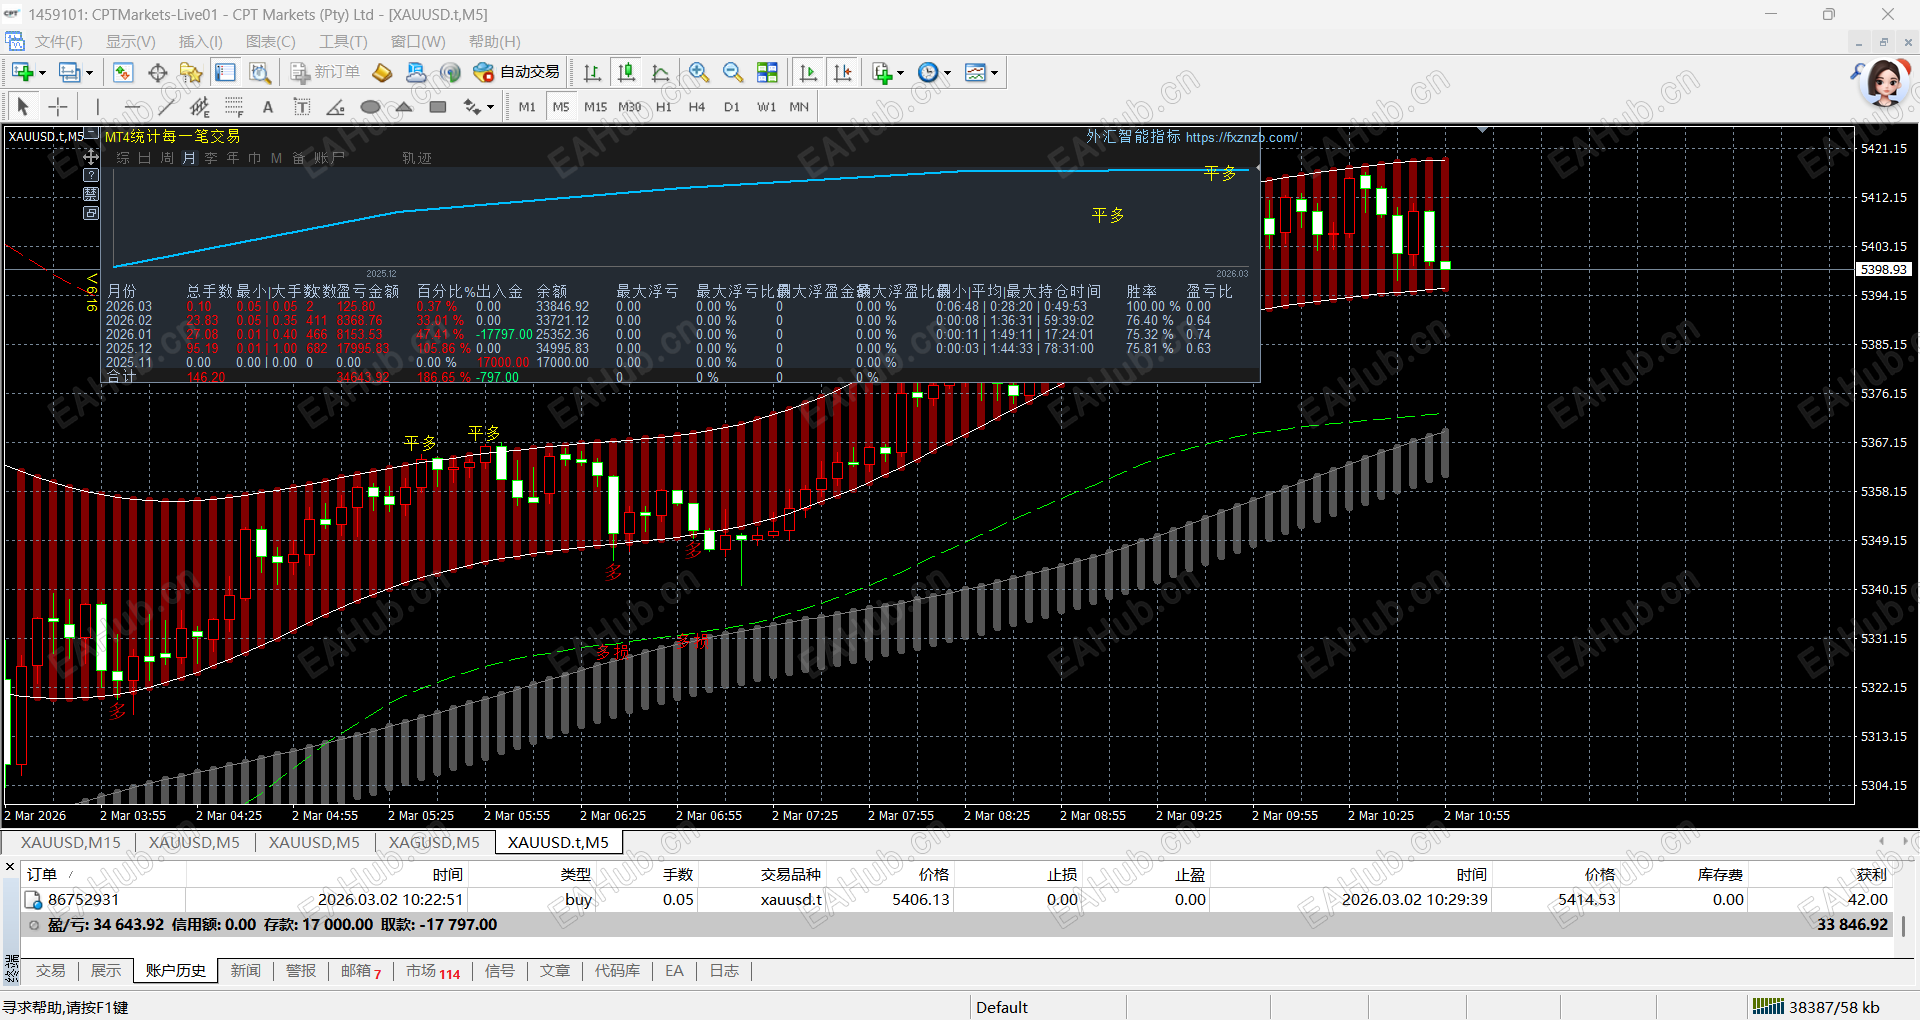The height and width of the screenshot is (1020, 1920).
Task: Open the Navigator folder-star icon
Action: [190, 73]
